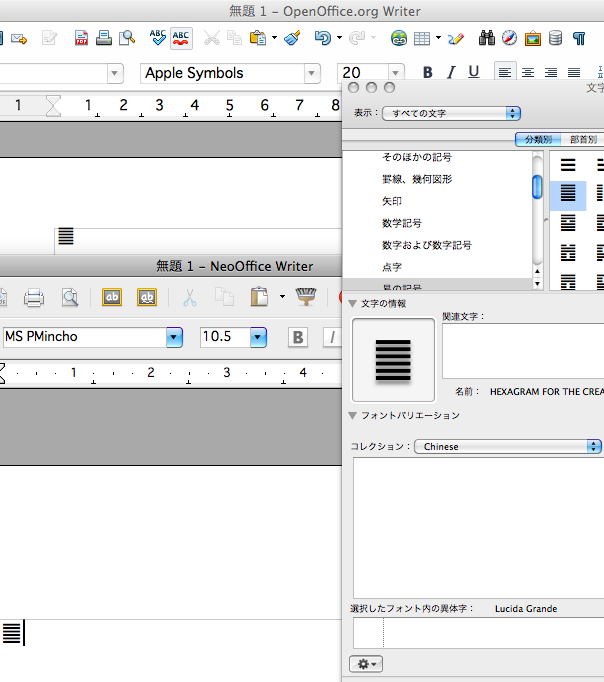
Task: Click the Copy icon in OpenOffice toolbar
Action: tap(234, 38)
